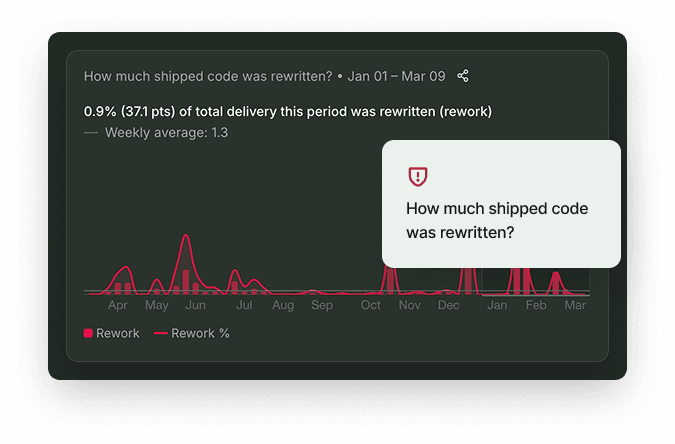Open the chart title question text
This screenshot has width=675, height=444.
tap(208, 76)
